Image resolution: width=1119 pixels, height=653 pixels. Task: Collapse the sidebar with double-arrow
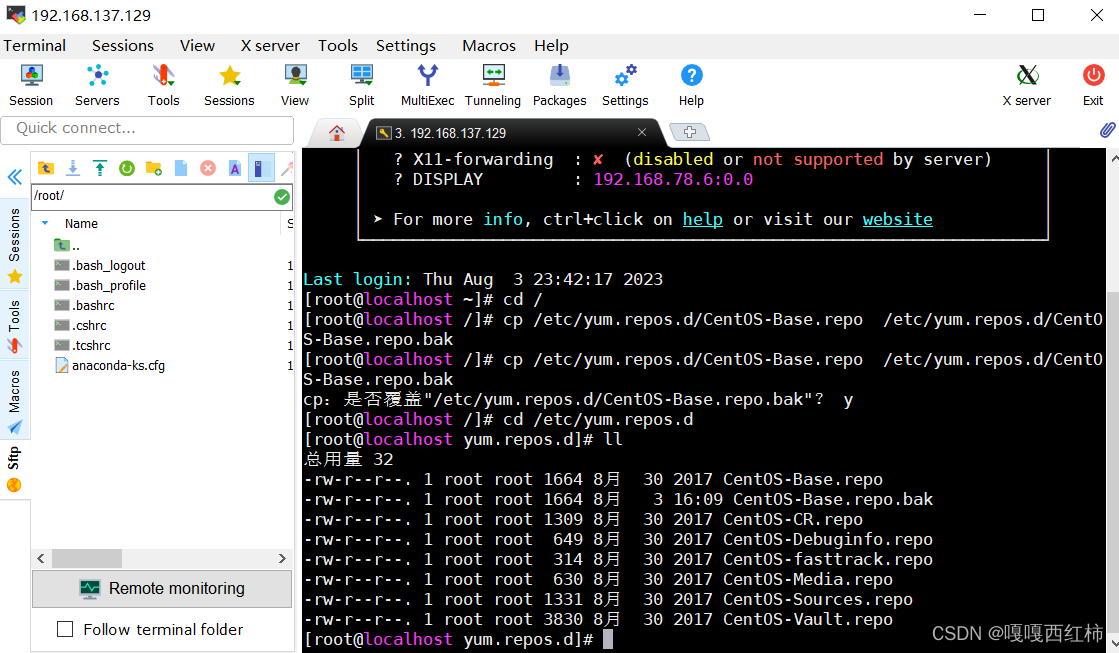(x=15, y=177)
